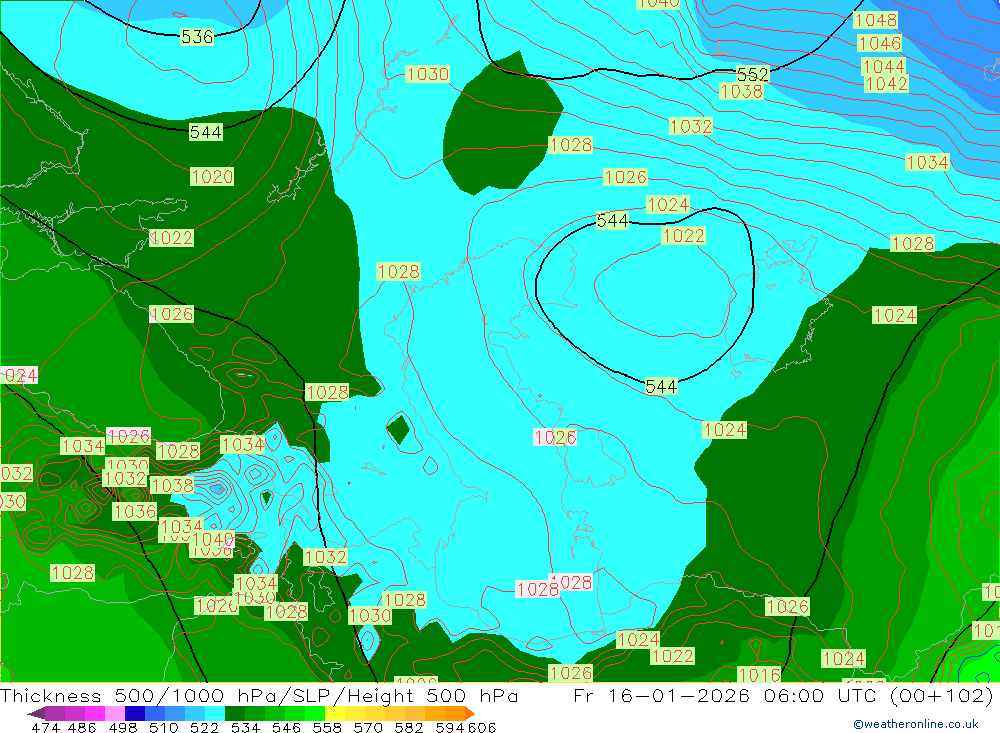
Task: Click the map title 'Thickness 500/1000 hPa/SLP/Height 500 hPa'
Action: coord(259,695)
